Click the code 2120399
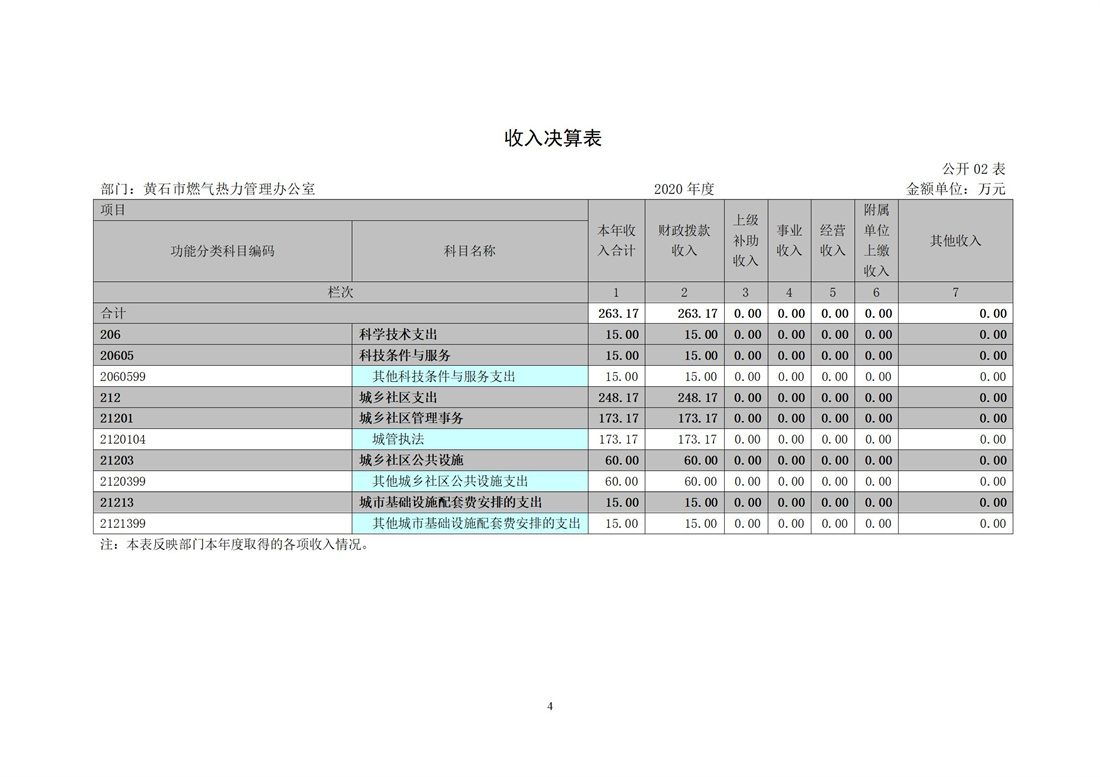1100x777 pixels. pos(123,482)
